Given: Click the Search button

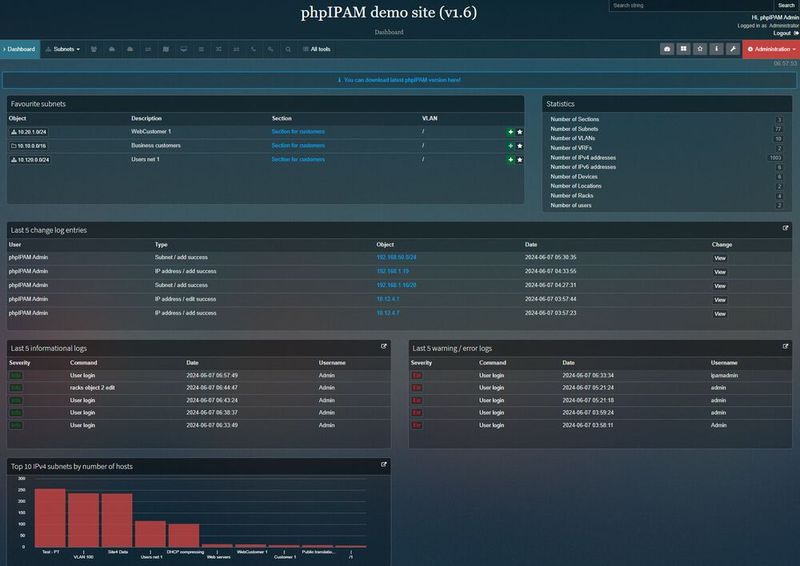Looking at the screenshot, I should click(786, 5).
